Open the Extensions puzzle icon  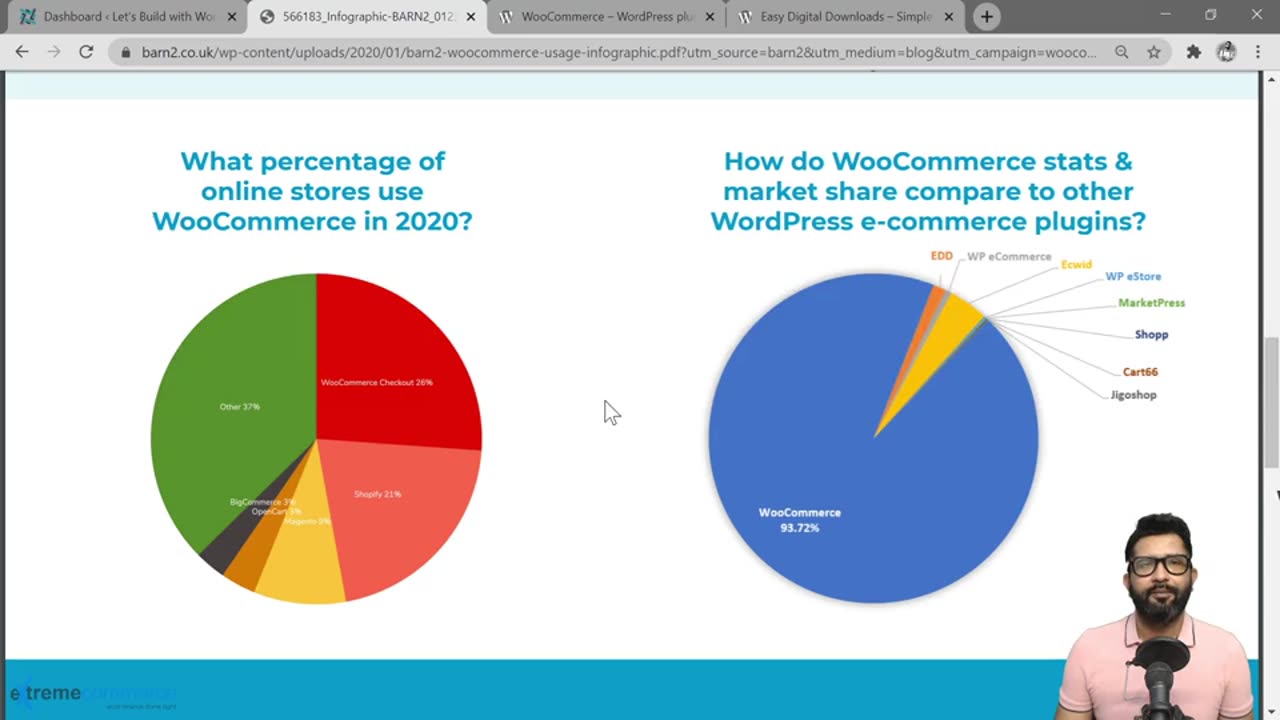click(1193, 52)
